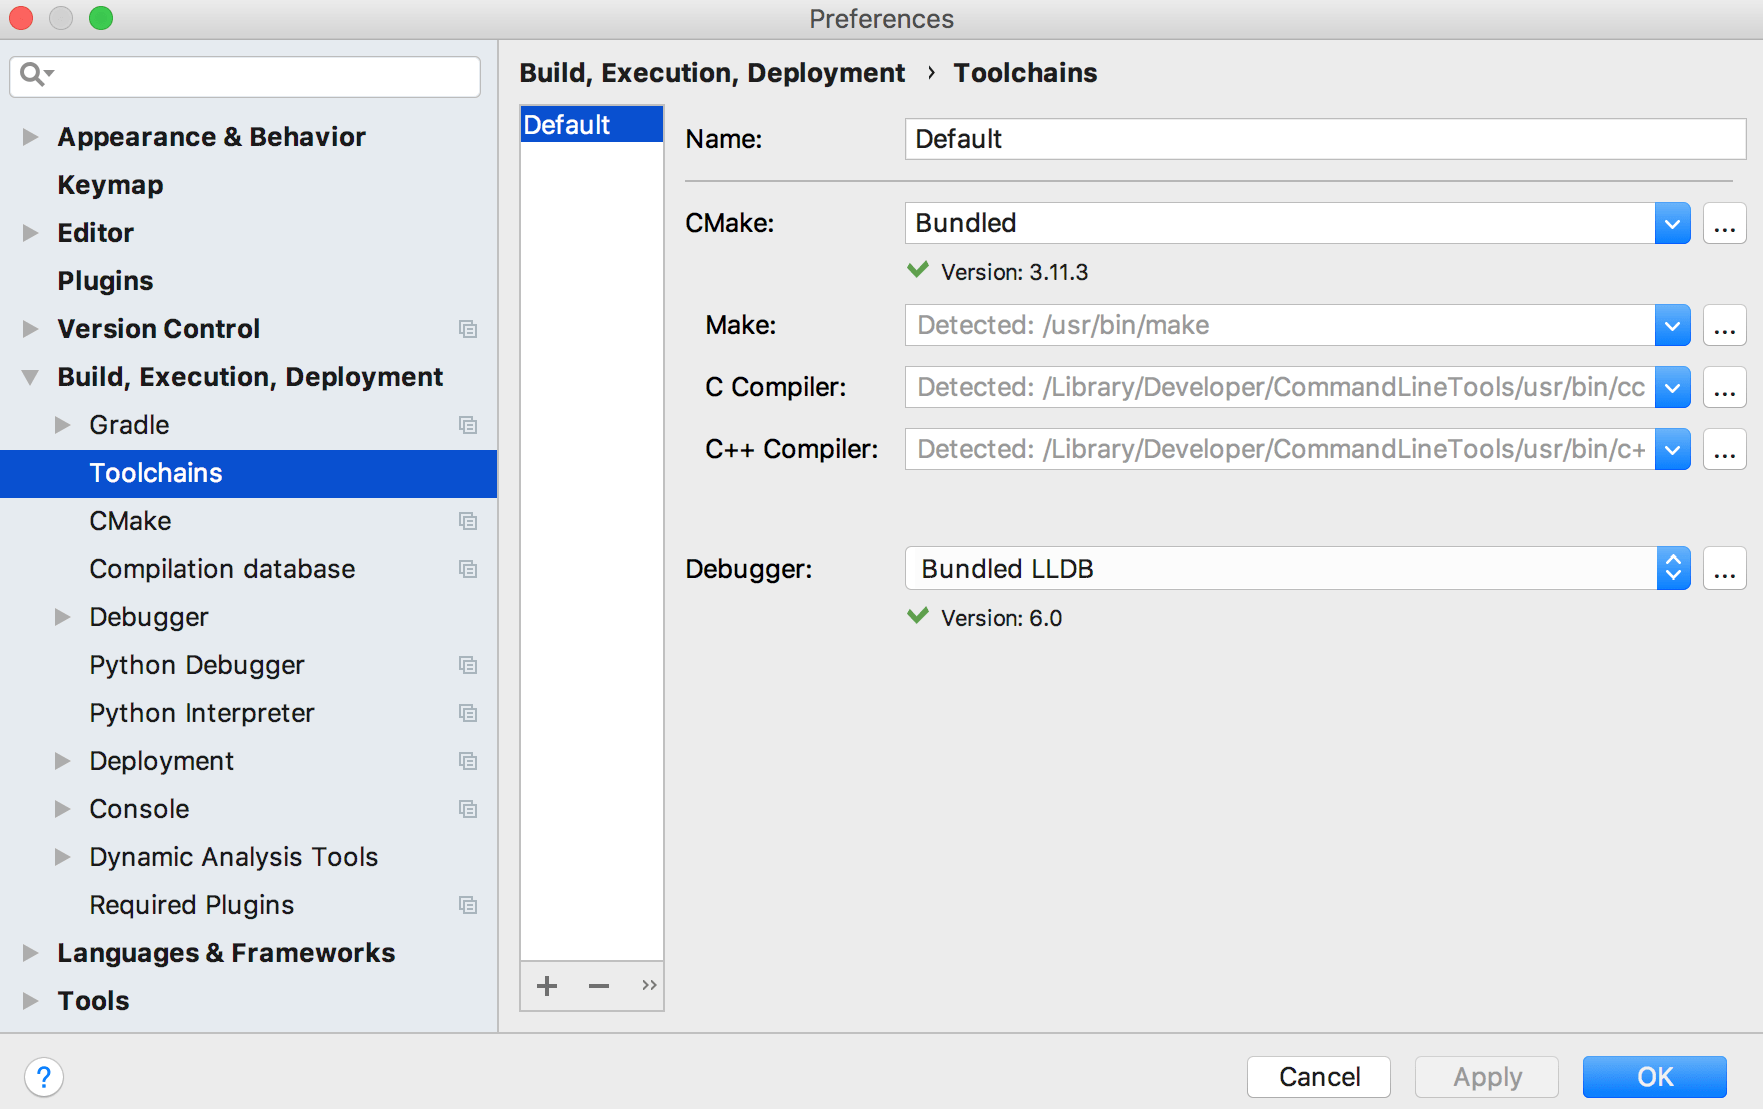1763x1109 pixels.
Task: Confirm settings with the OK button
Action: click(1654, 1077)
